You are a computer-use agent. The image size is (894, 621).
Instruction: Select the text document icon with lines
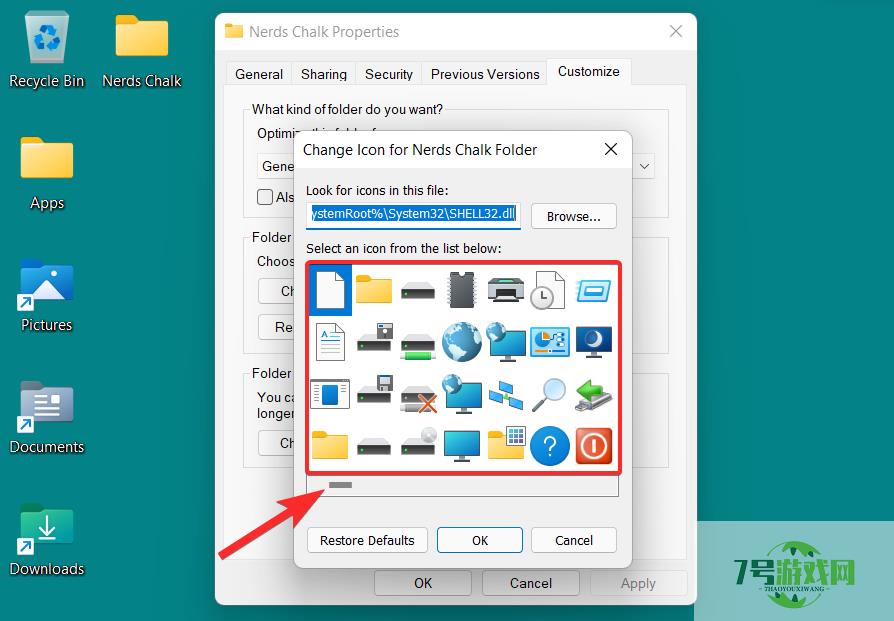click(331, 342)
